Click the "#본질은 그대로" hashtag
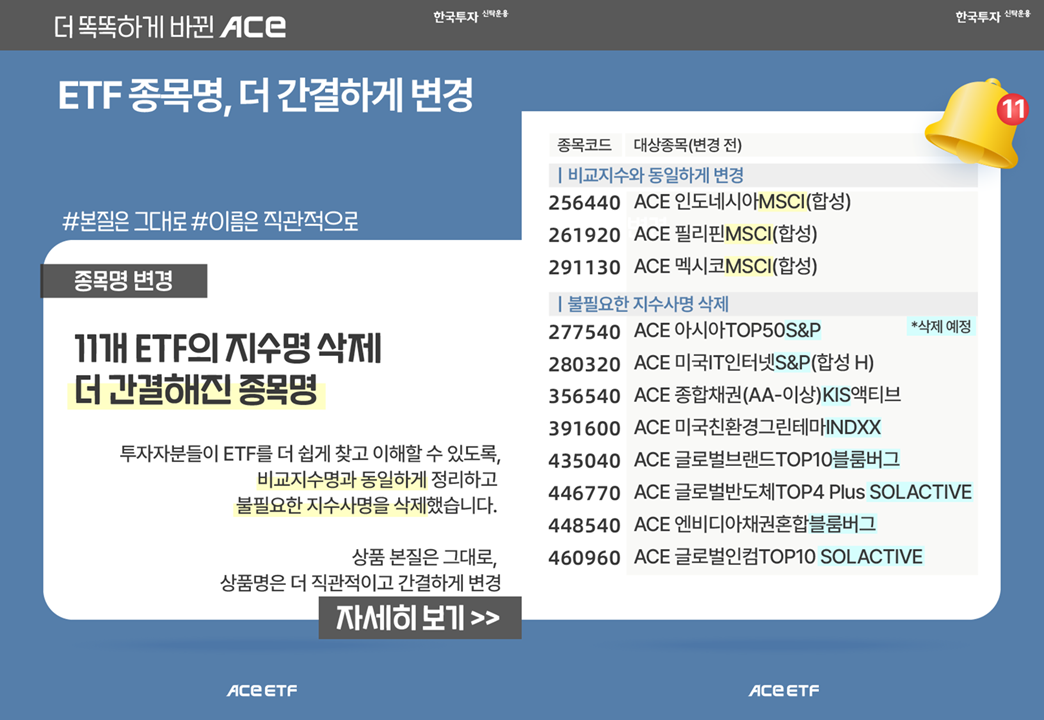The width and height of the screenshot is (1044, 720). tap(125, 221)
